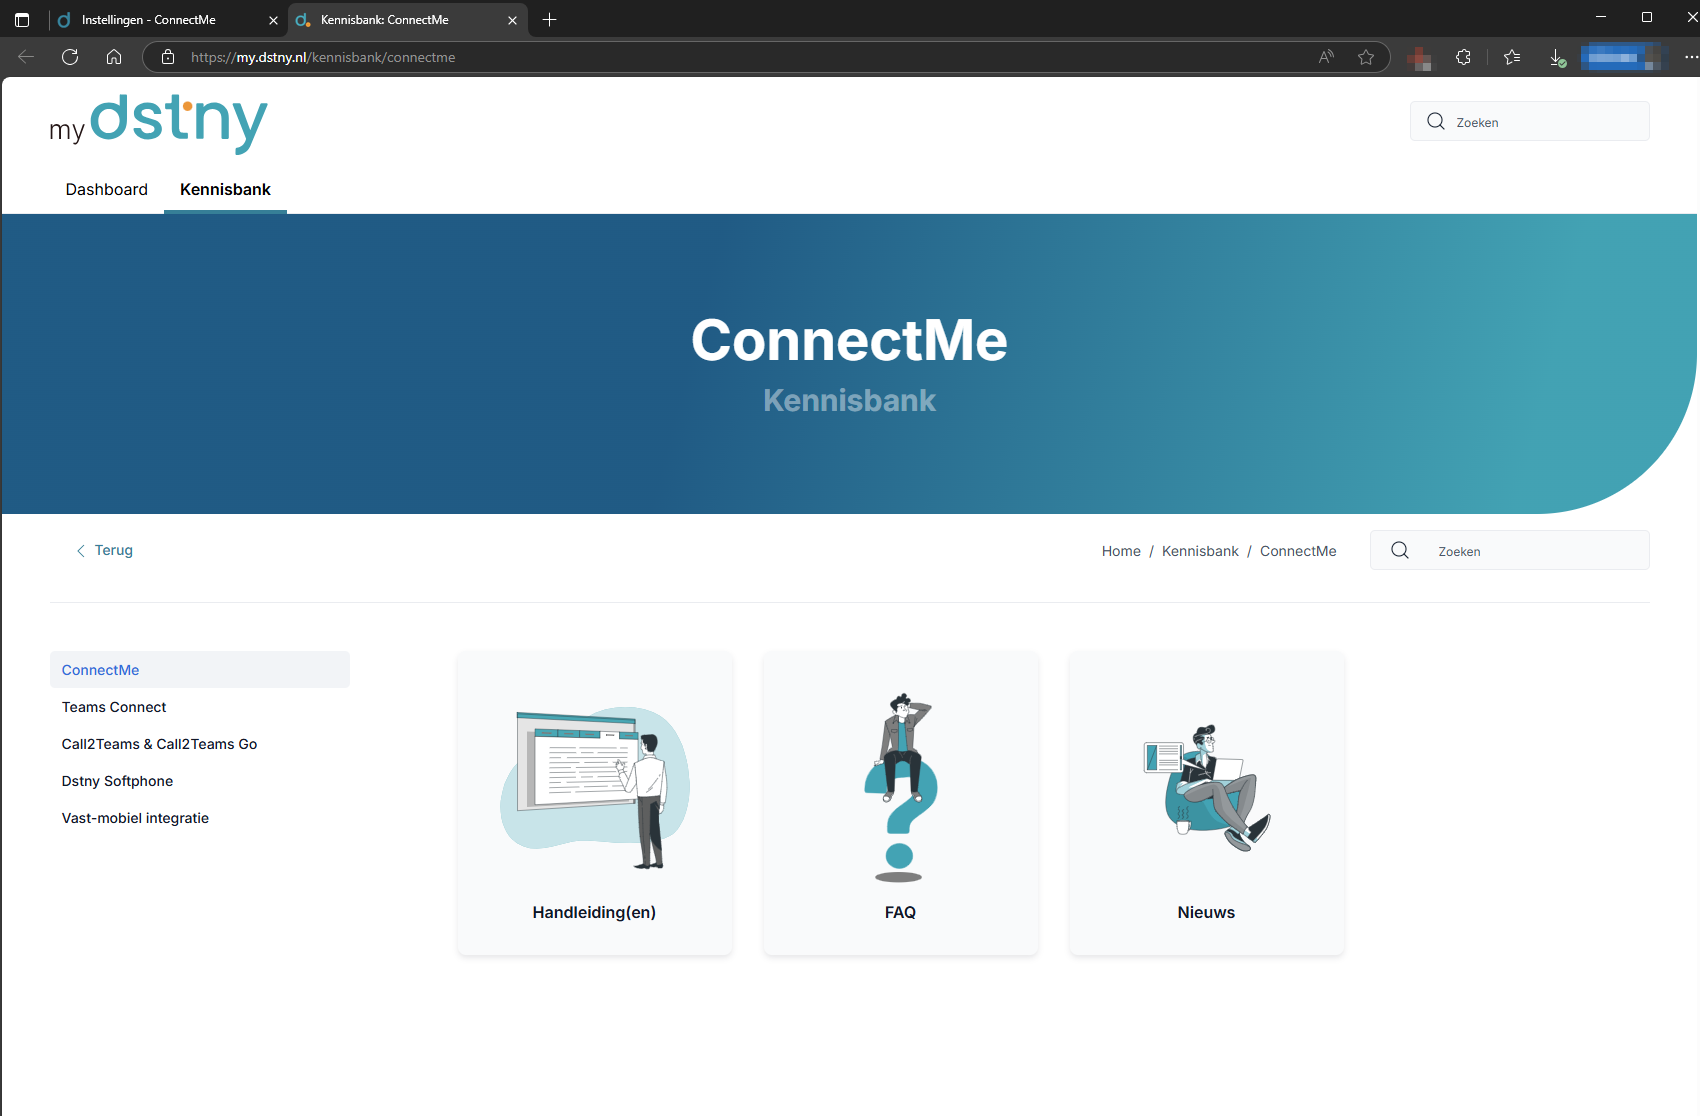
Task: Select Dstny Softphone in sidebar list
Action: tap(117, 781)
